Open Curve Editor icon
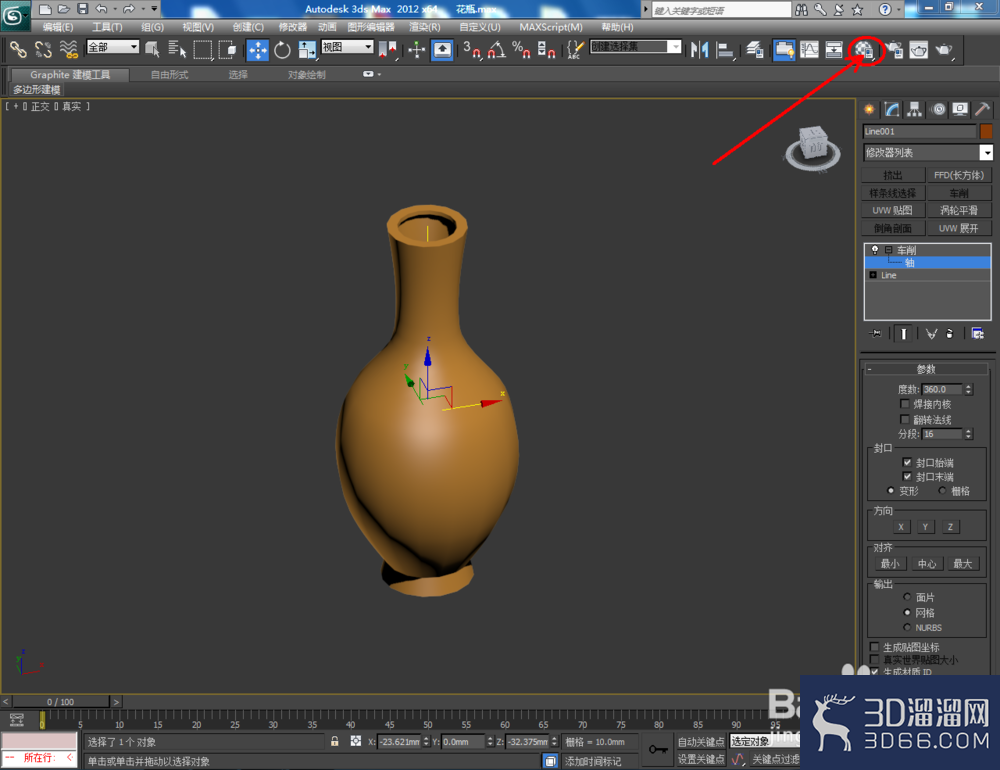The height and width of the screenshot is (770, 1000). coord(809,50)
